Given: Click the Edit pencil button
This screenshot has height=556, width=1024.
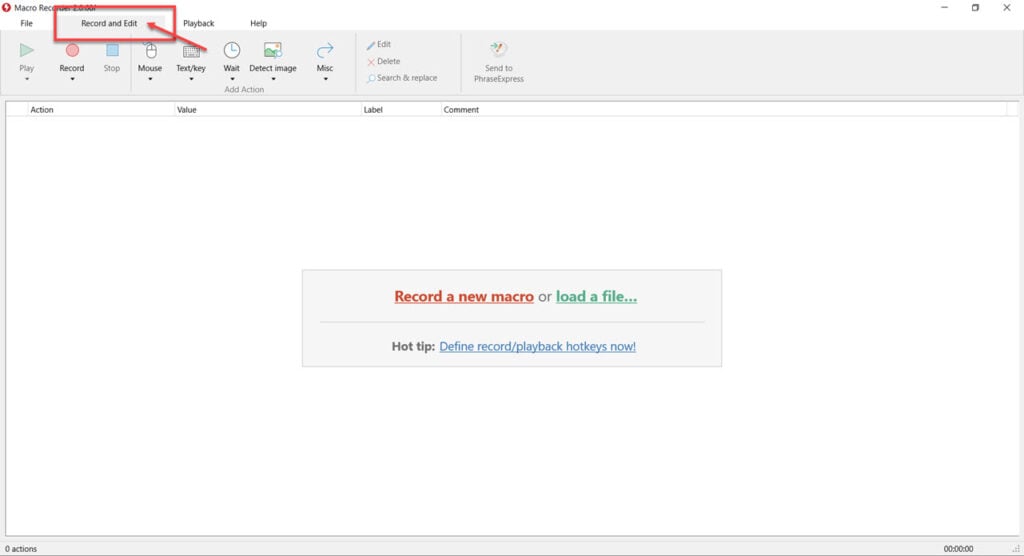Looking at the screenshot, I should coord(379,44).
